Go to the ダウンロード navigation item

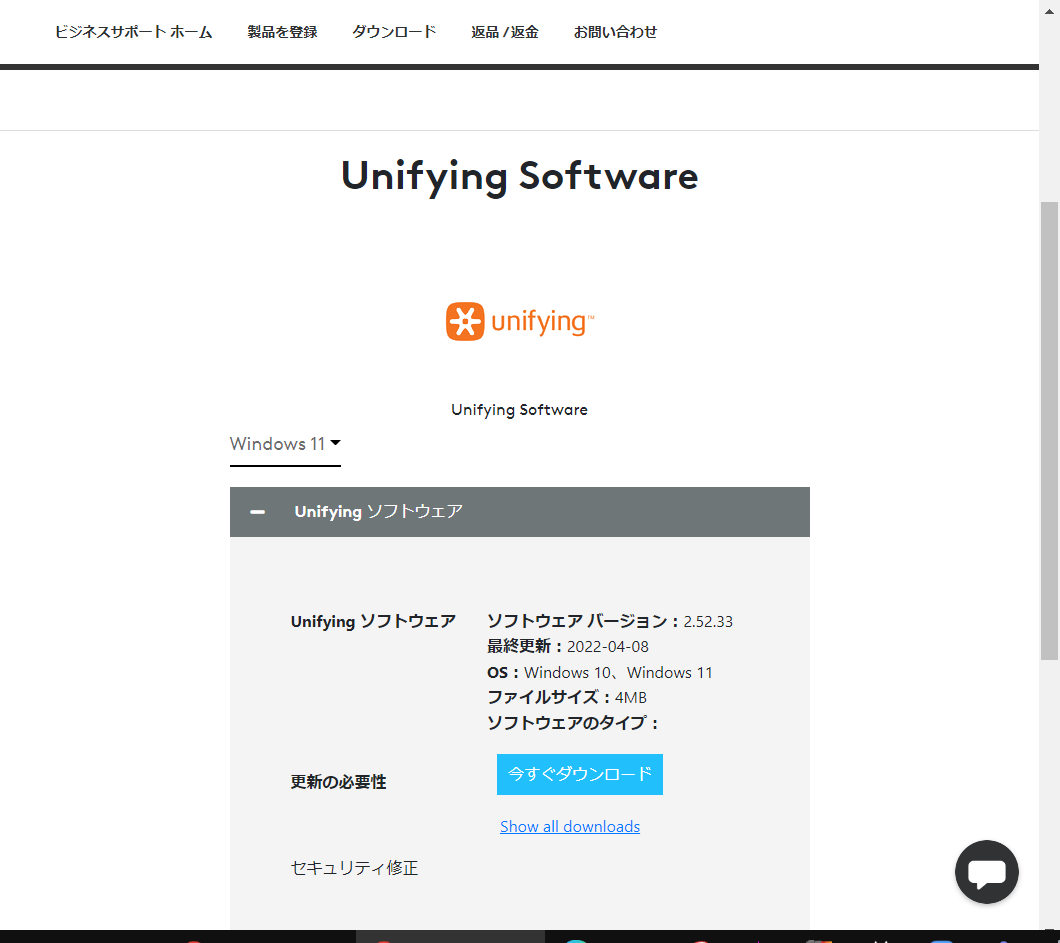point(394,32)
